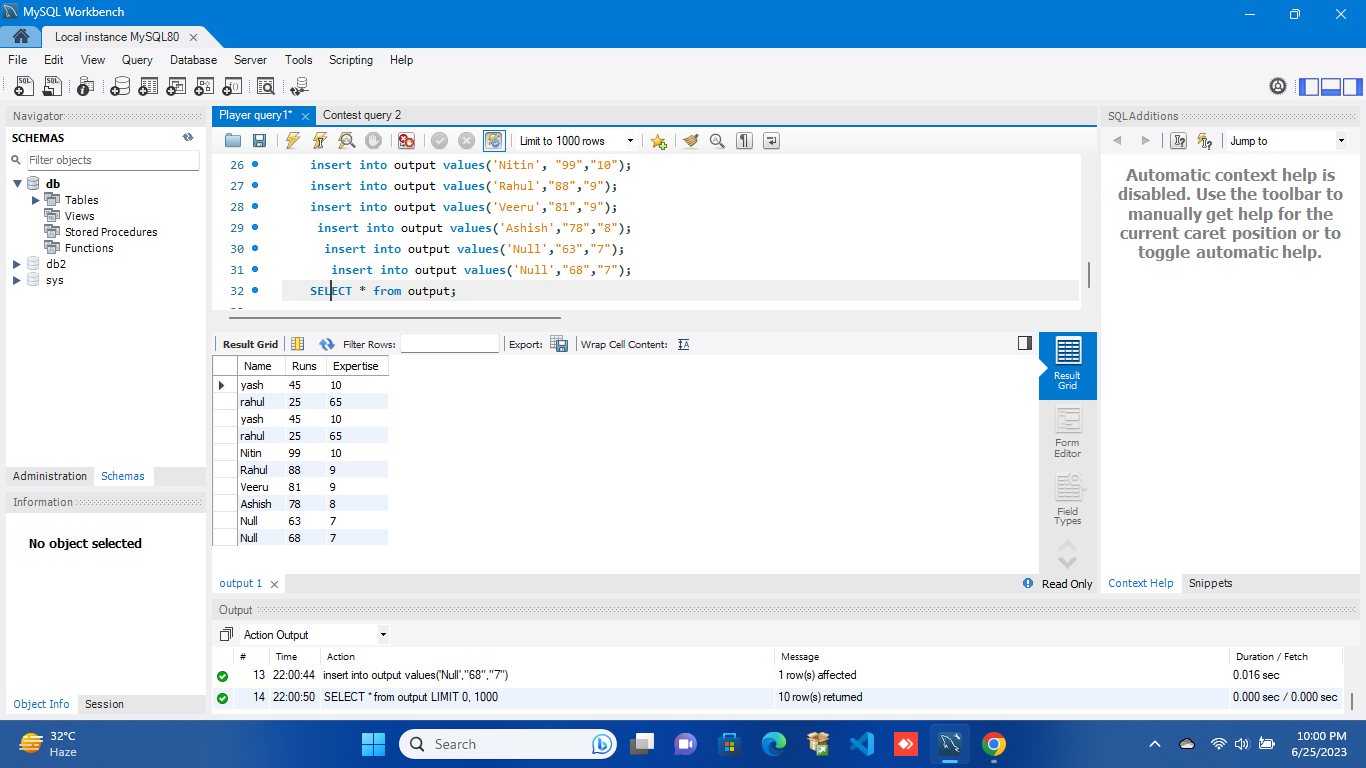The width and height of the screenshot is (1366, 768).
Task: Open the Query menu
Action: click(x=136, y=60)
